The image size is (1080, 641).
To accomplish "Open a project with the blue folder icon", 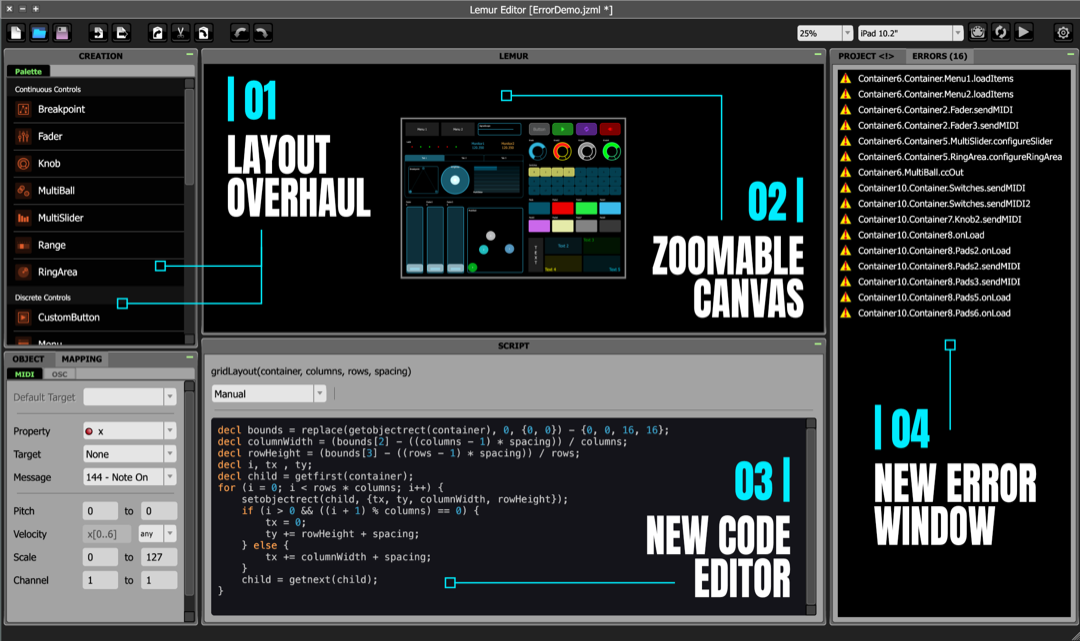I will (39, 32).
